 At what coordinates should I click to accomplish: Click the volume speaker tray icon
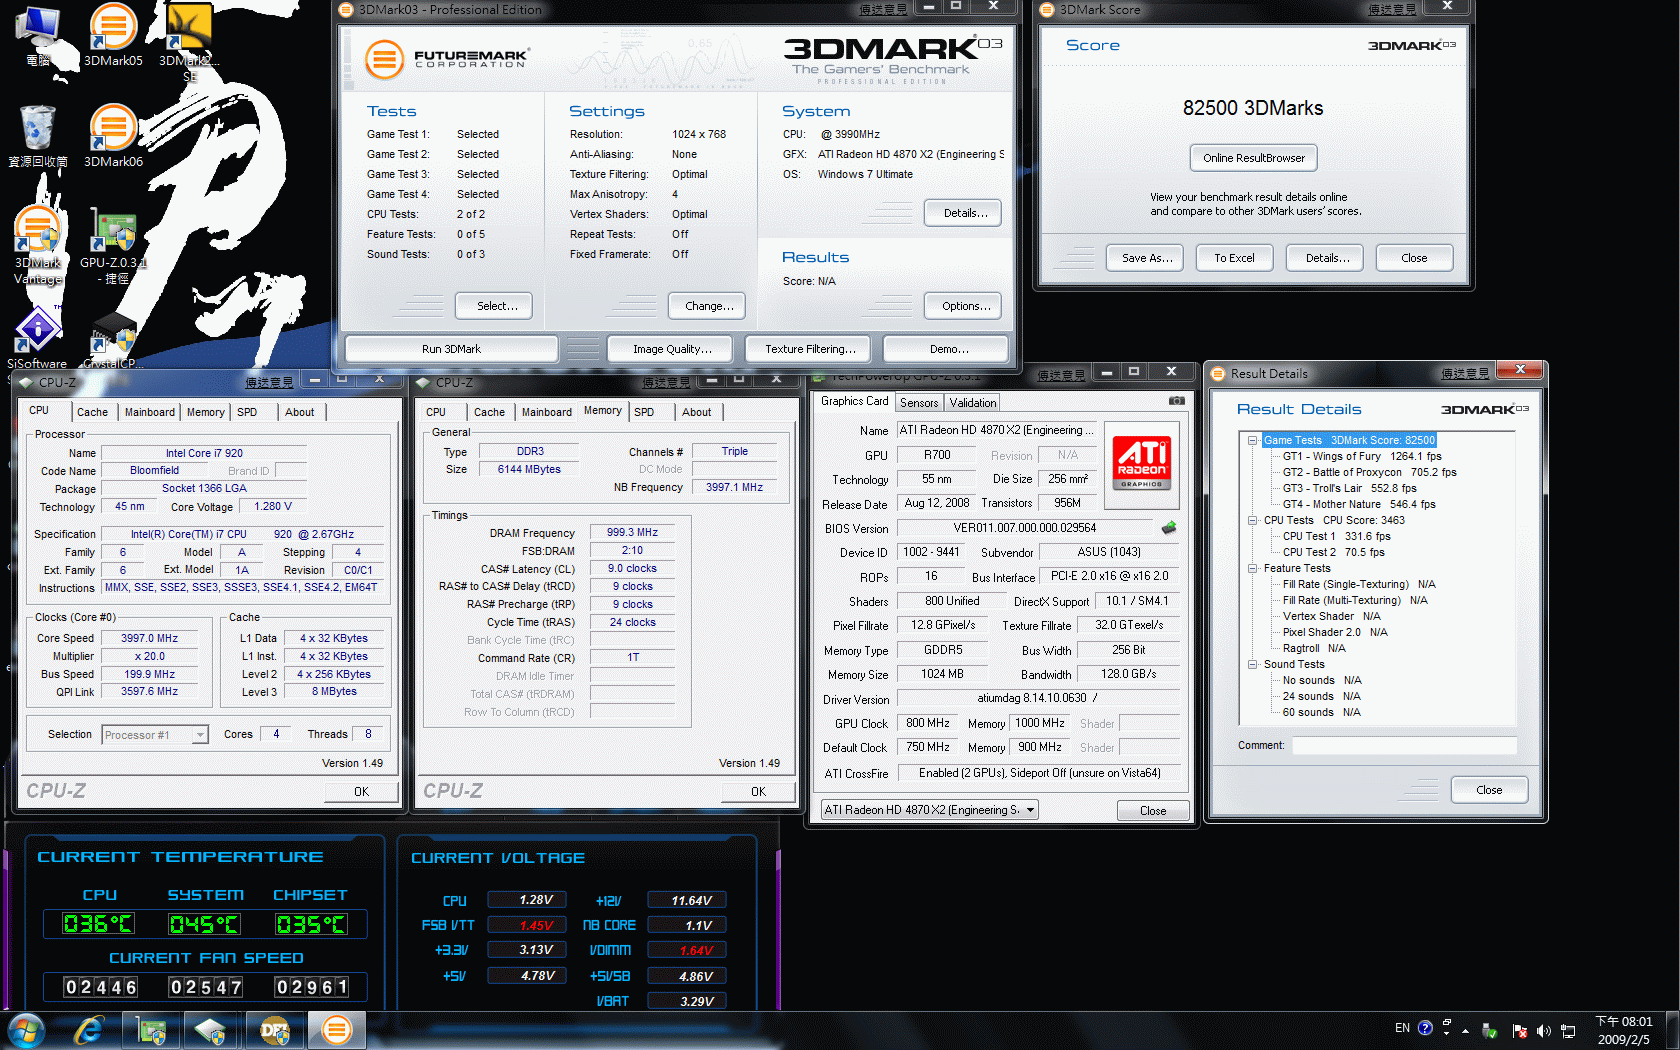[x=1543, y=1030]
